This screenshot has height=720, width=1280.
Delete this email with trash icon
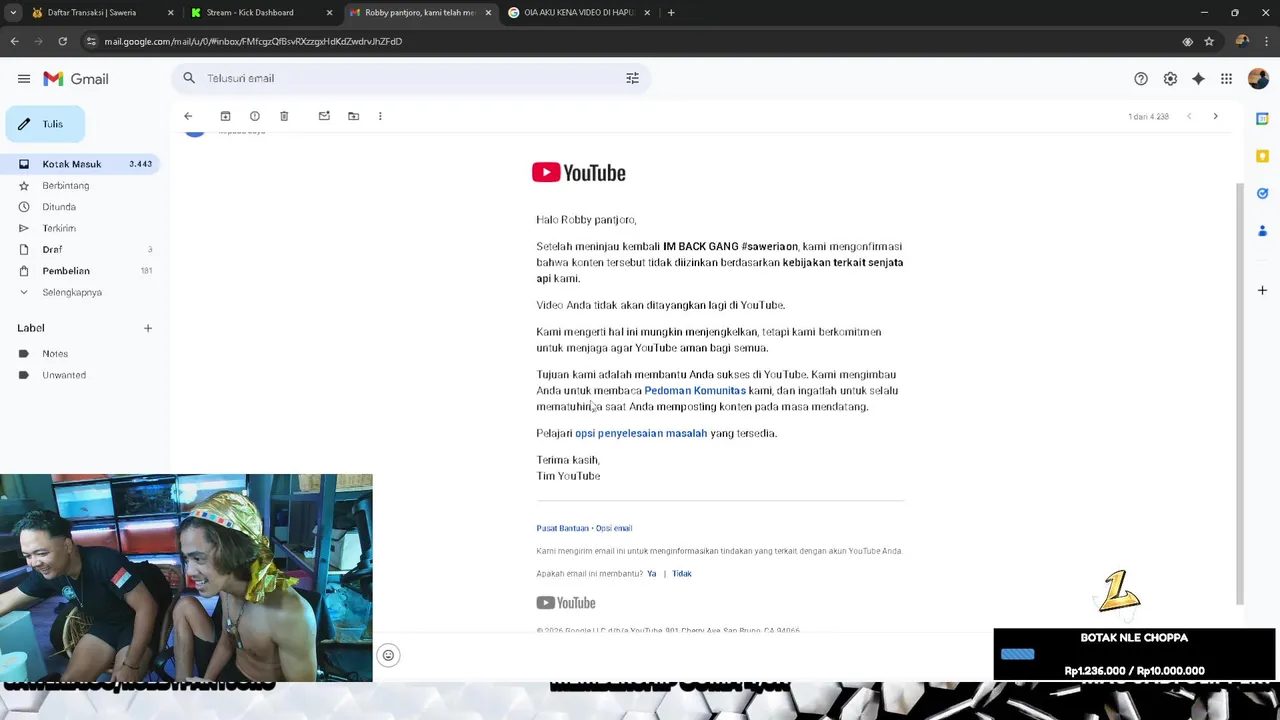click(284, 116)
